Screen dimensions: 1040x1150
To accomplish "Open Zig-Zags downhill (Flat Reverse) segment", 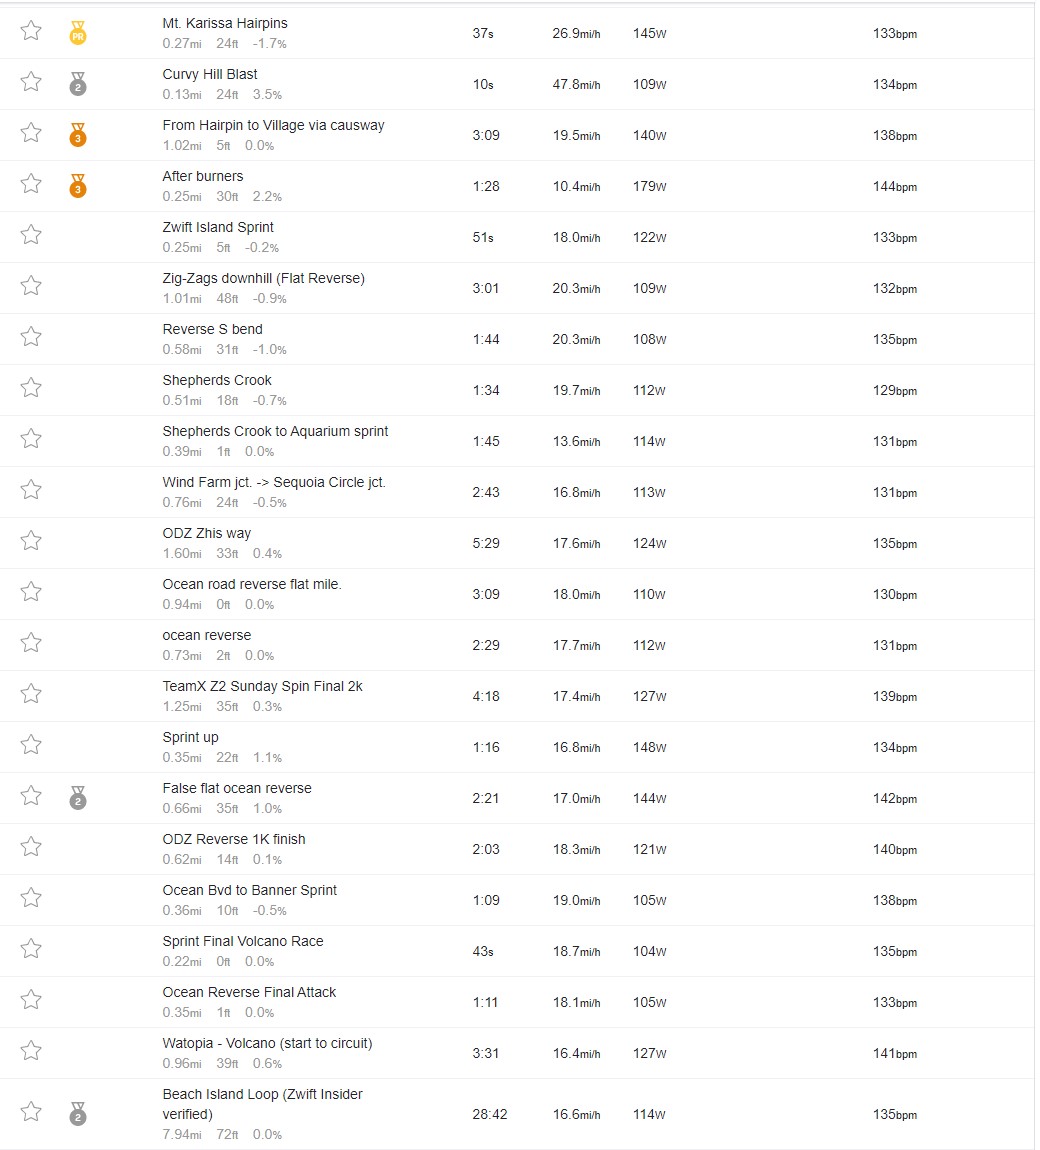I will 263,278.
